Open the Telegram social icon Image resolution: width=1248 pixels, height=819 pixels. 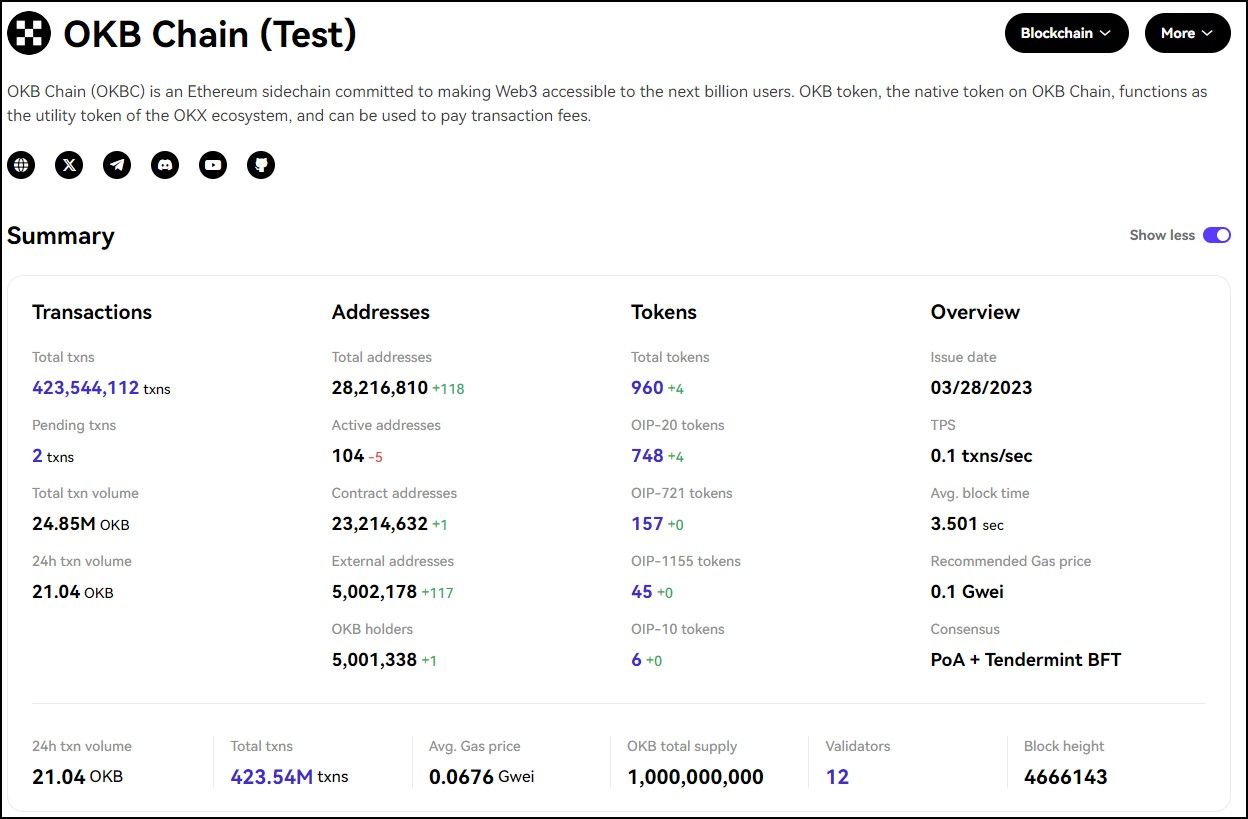(x=117, y=165)
